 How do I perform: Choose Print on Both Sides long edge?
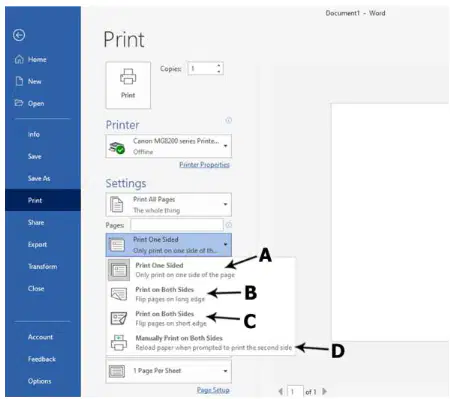[x=201, y=294]
